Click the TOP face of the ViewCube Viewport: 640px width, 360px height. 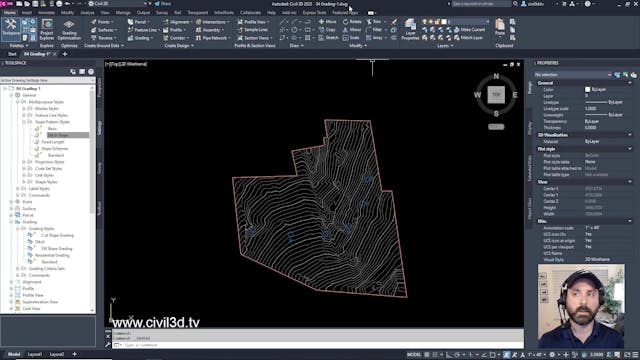coord(496,95)
